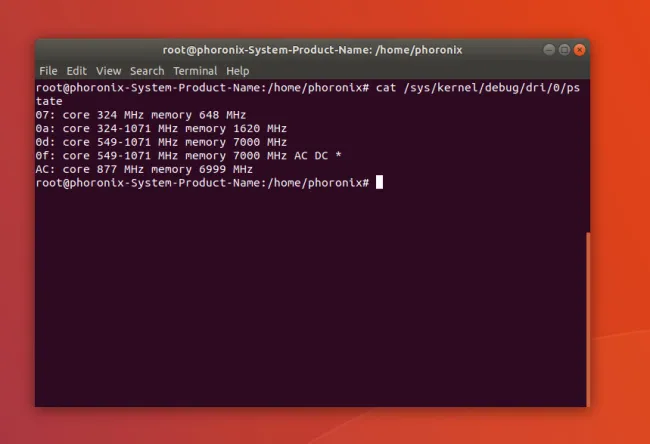The width and height of the screenshot is (650, 444).
Task: Close the terminal window
Action: pyautogui.click(x=580, y=50)
